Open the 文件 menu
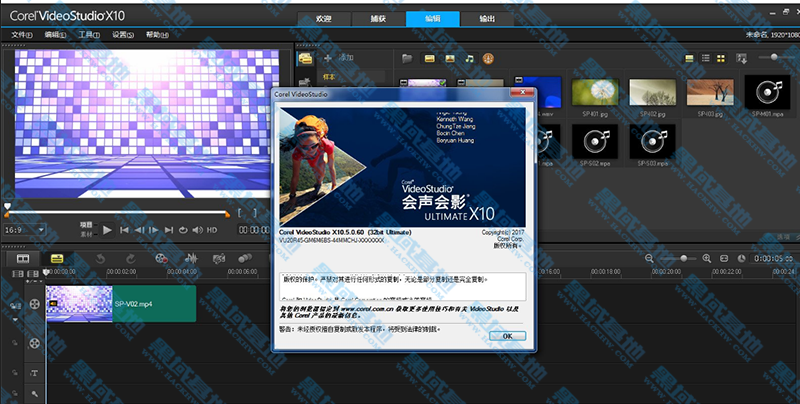The height and width of the screenshot is (404, 800). coord(21,35)
